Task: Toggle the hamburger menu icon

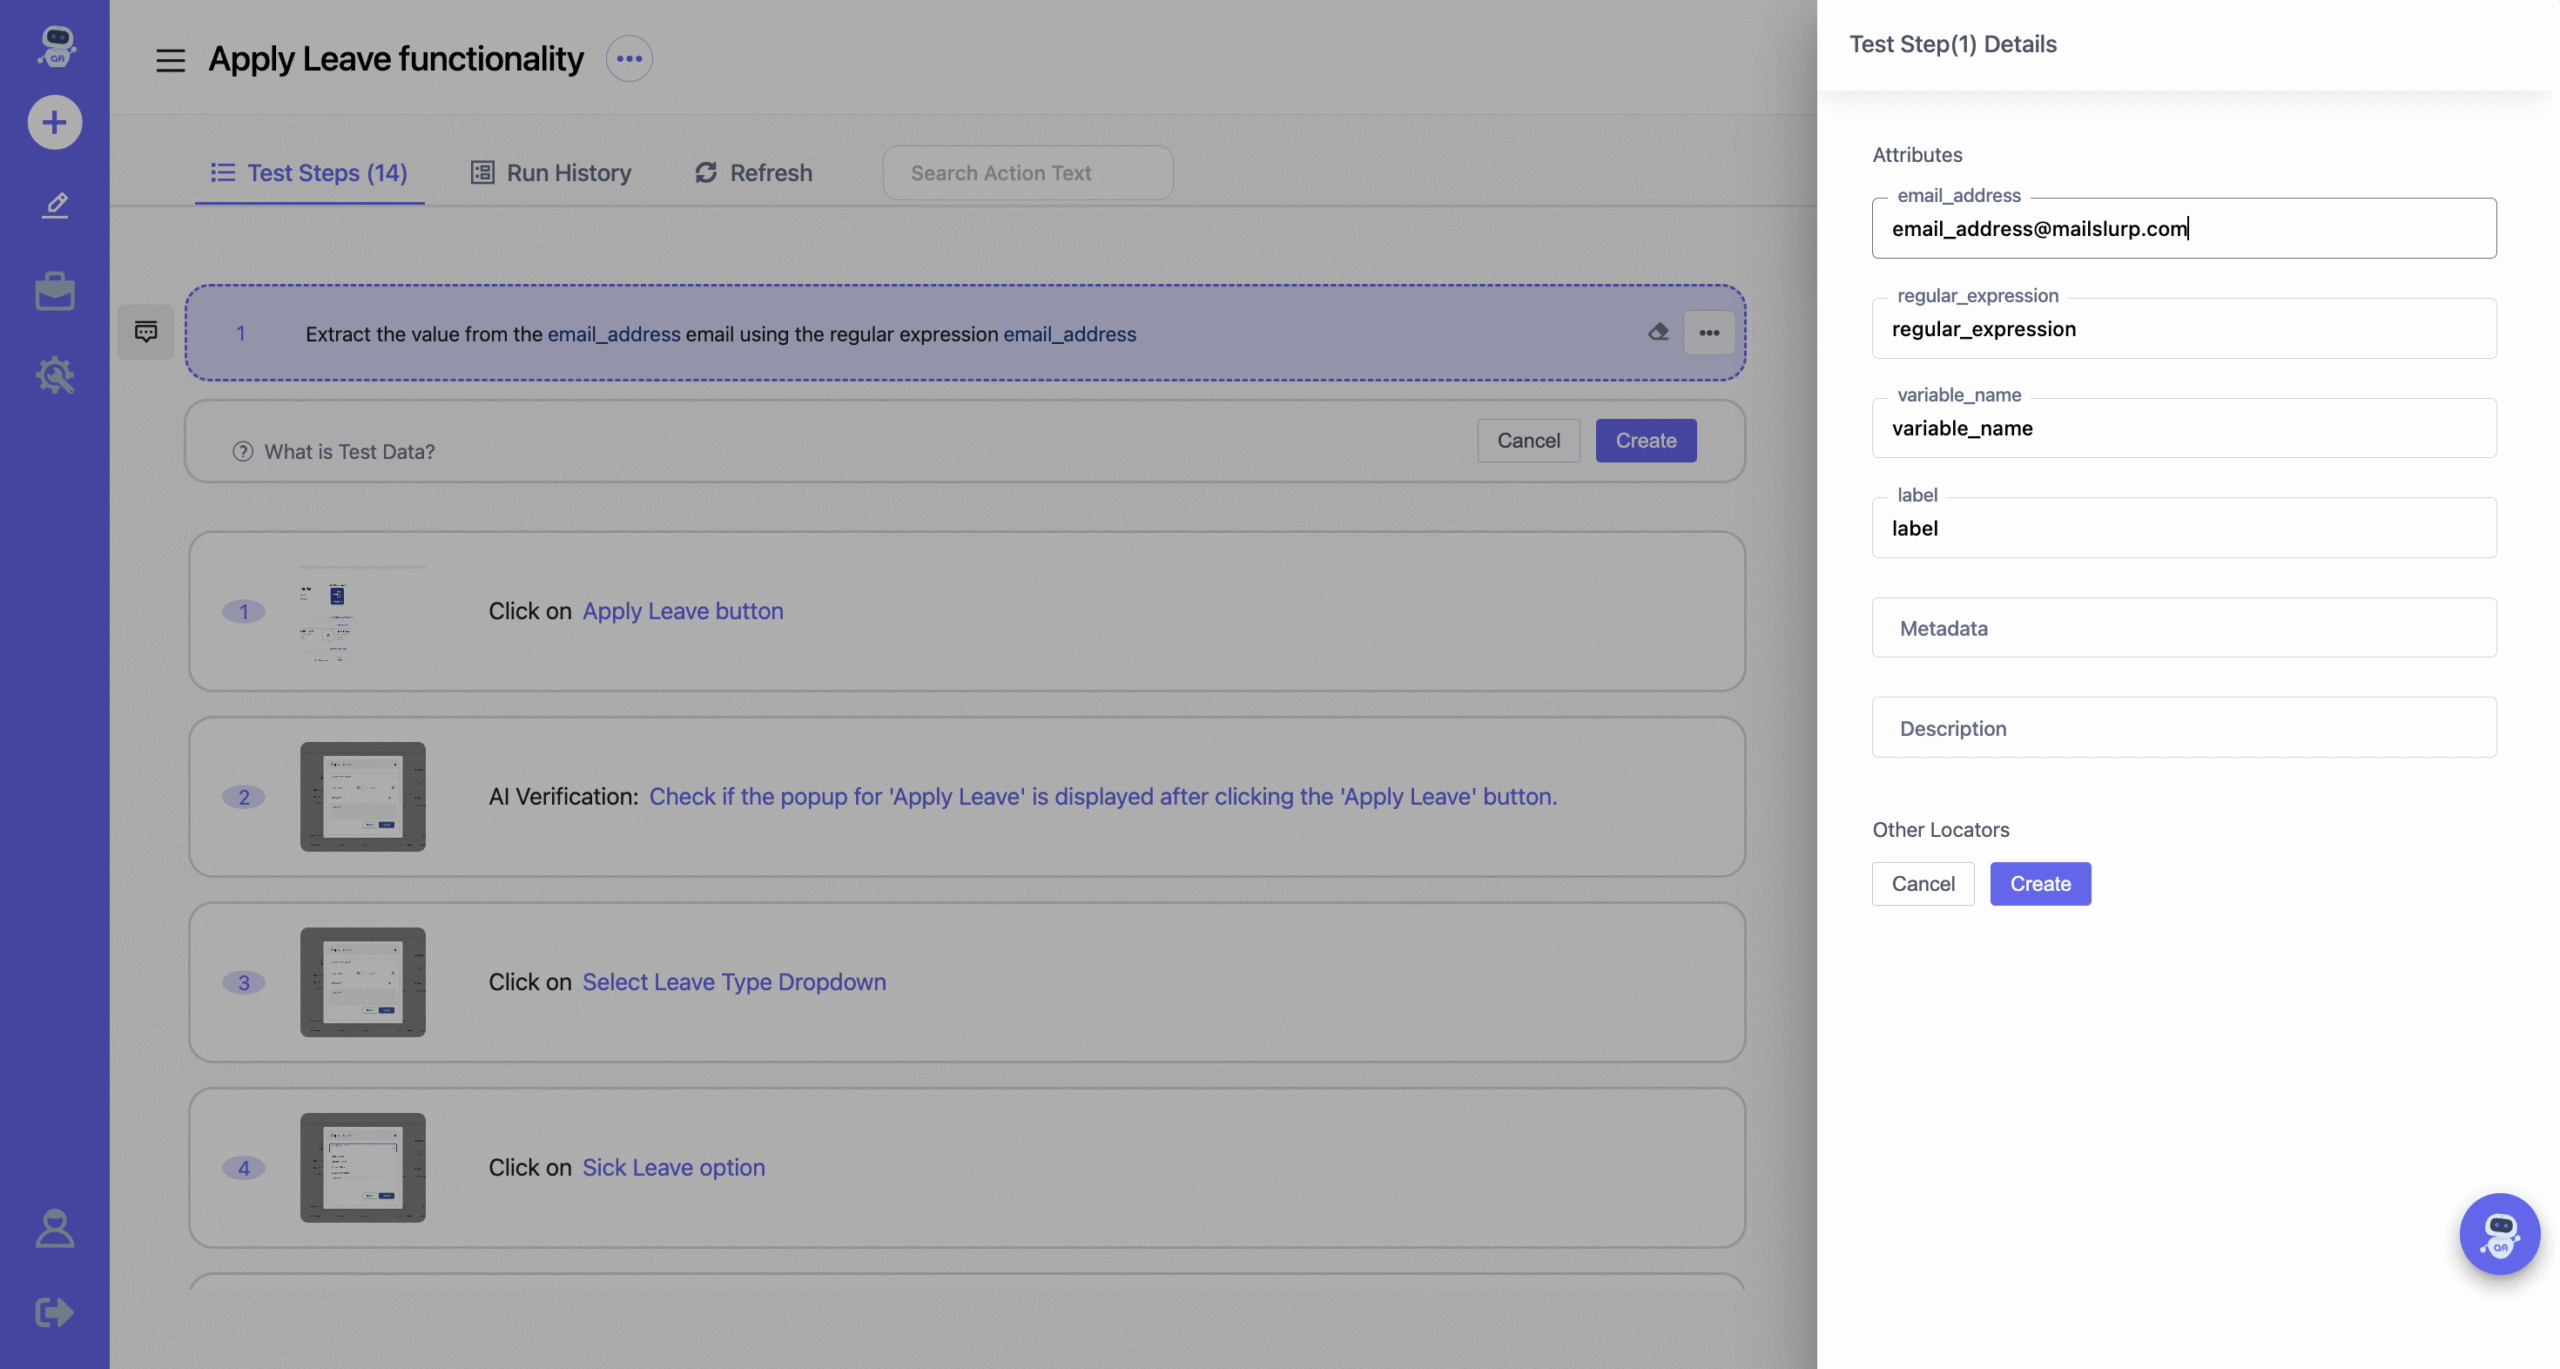Action: (x=170, y=60)
